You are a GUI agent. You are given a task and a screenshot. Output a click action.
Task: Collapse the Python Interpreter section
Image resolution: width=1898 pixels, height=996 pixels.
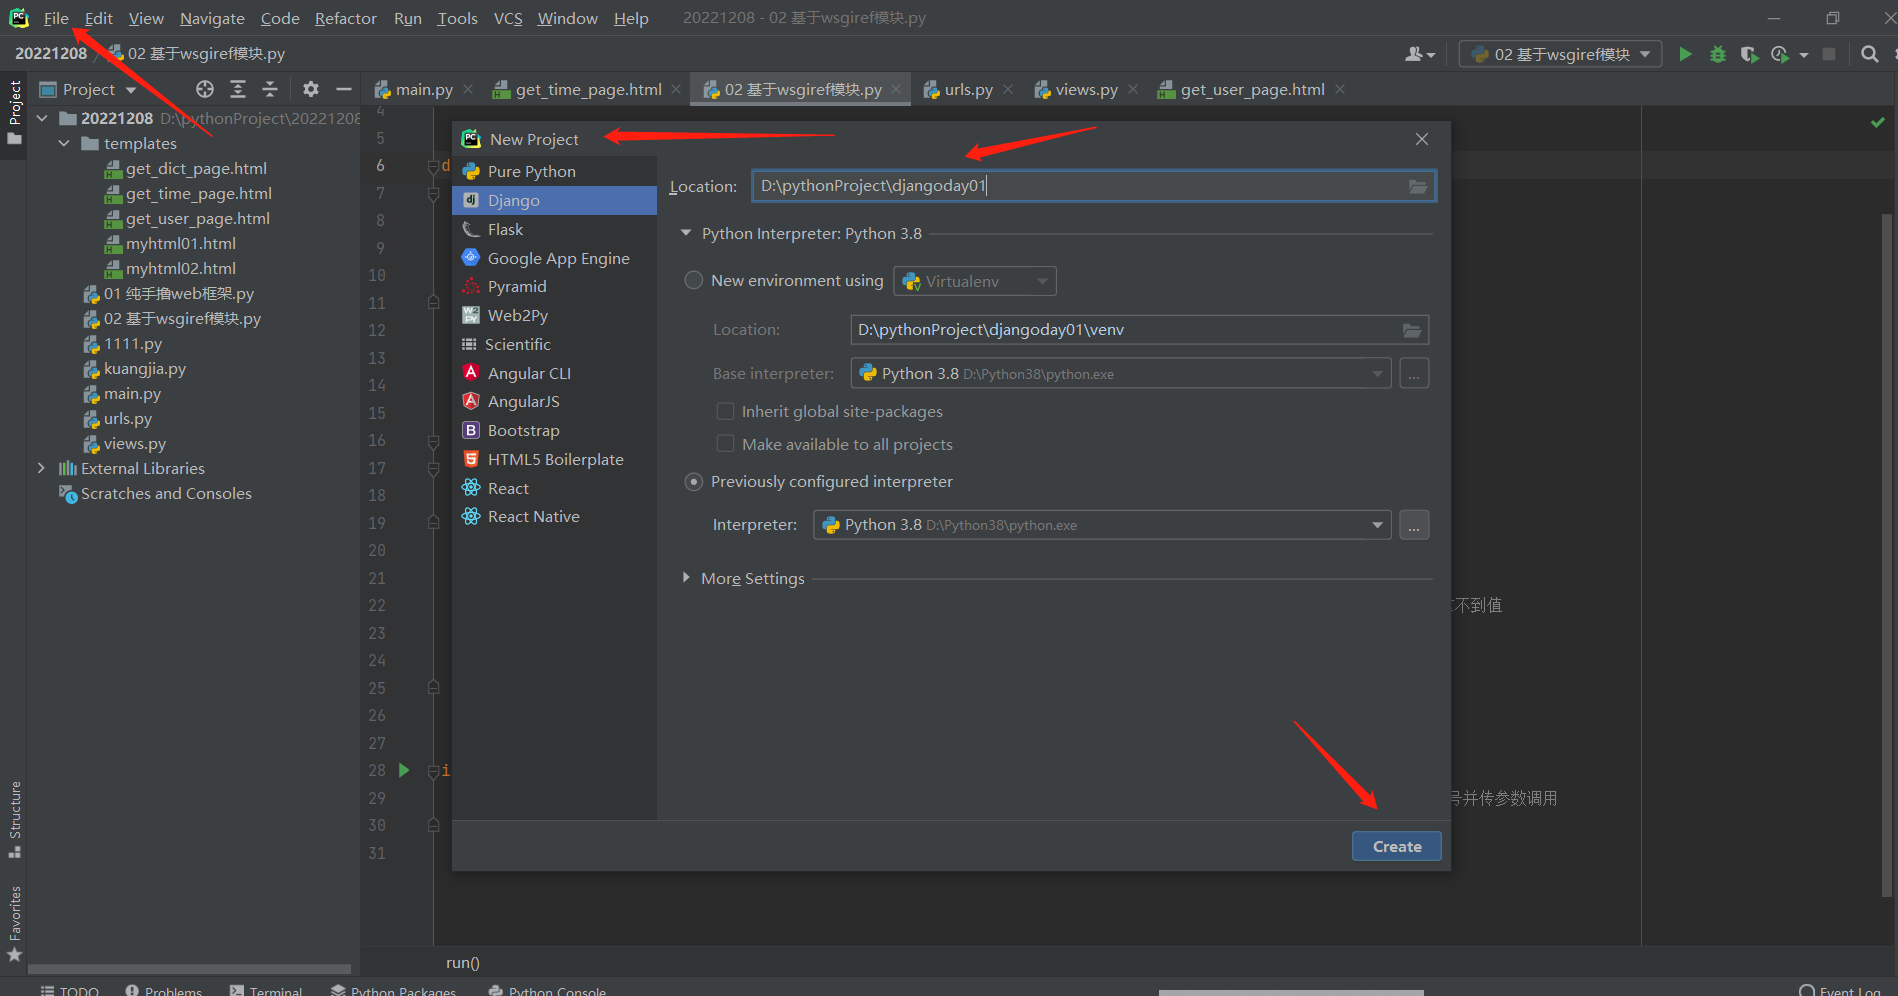click(686, 233)
